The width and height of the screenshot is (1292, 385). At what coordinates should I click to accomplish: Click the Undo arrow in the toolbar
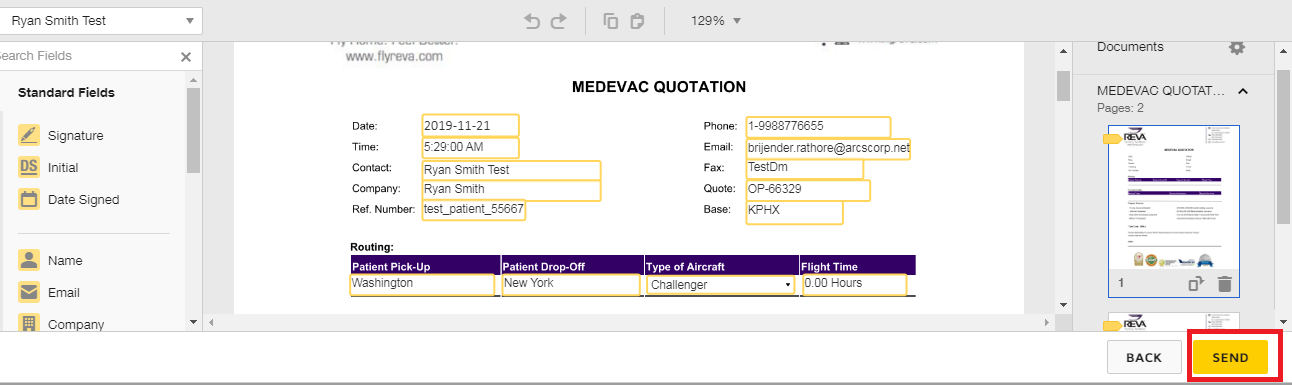click(x=533, y=20)
